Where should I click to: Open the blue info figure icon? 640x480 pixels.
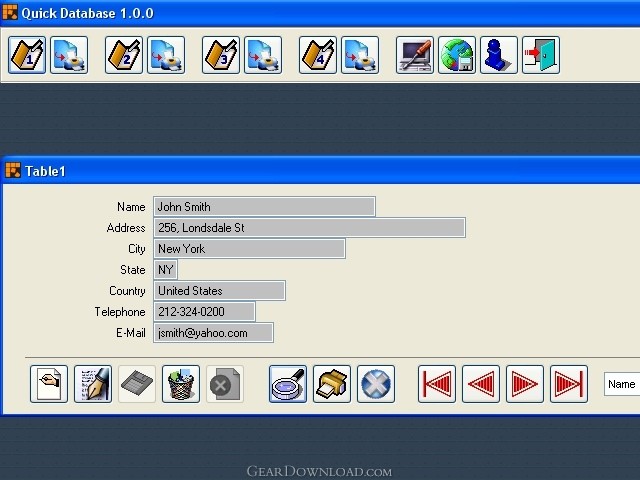[499, 55]
